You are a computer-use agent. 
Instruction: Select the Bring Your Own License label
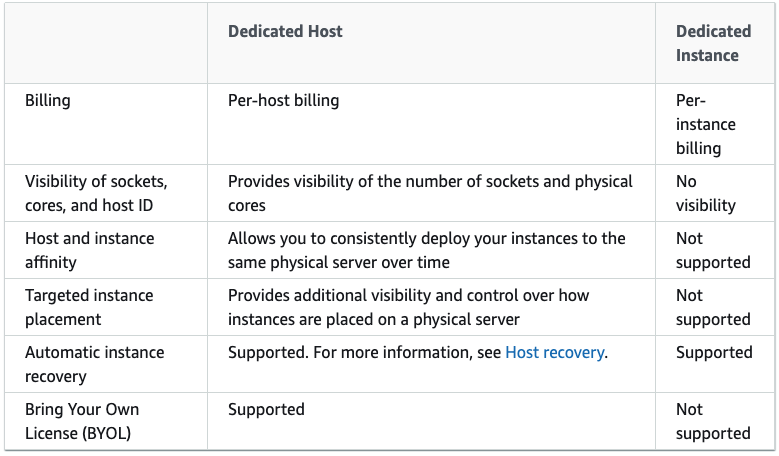point(82,421)
